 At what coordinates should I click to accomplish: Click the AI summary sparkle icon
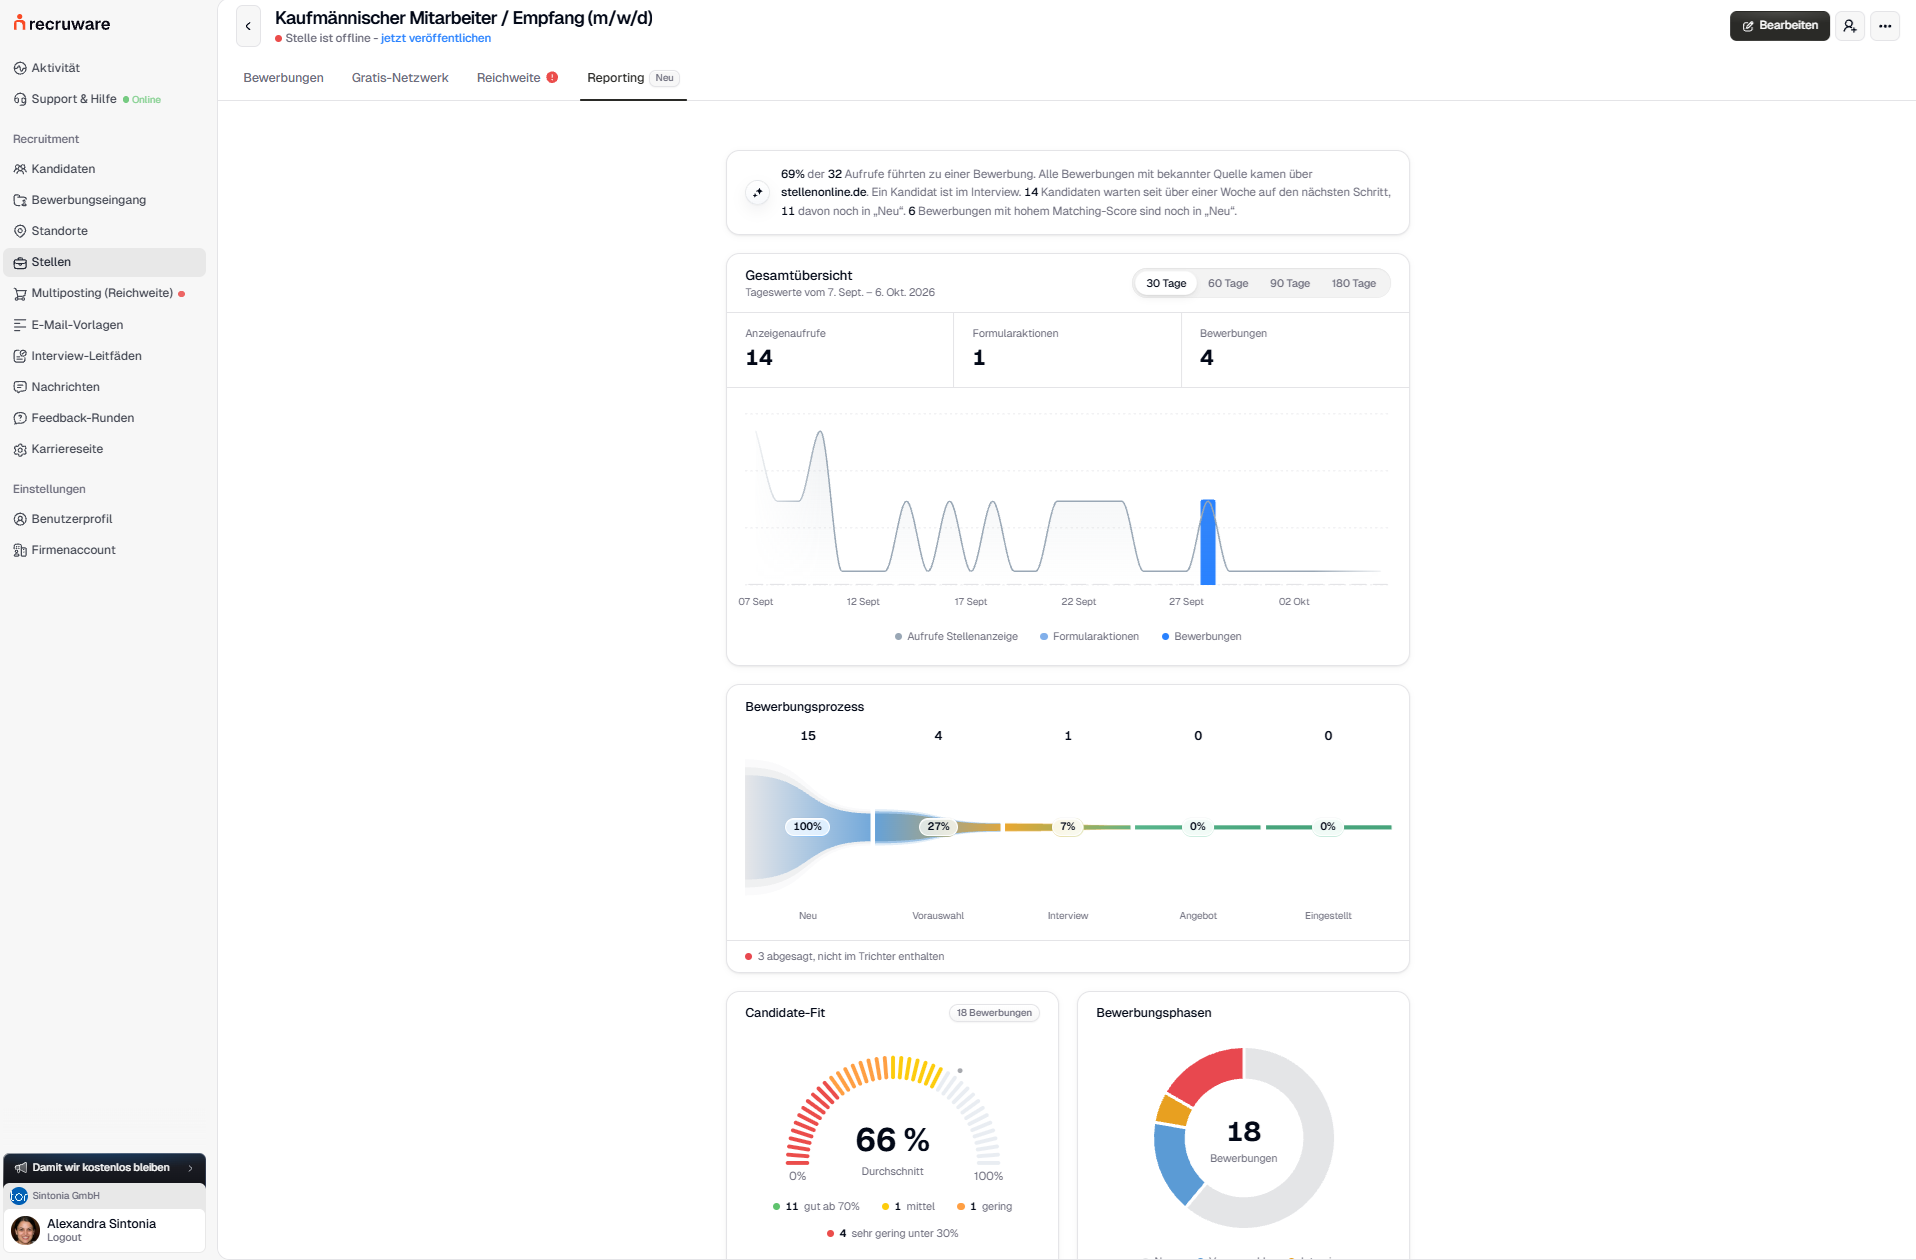point(758,192)
